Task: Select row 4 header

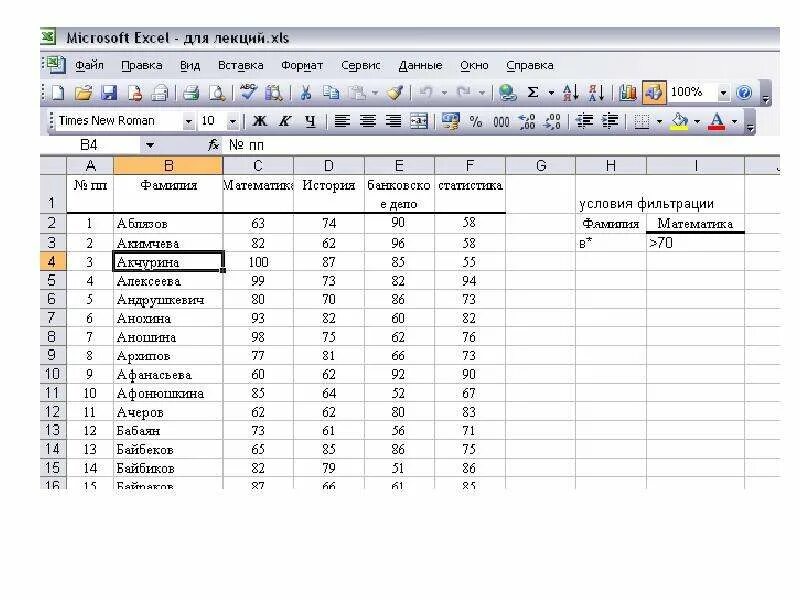Action: pyautogui.click(x=53, y=262)
